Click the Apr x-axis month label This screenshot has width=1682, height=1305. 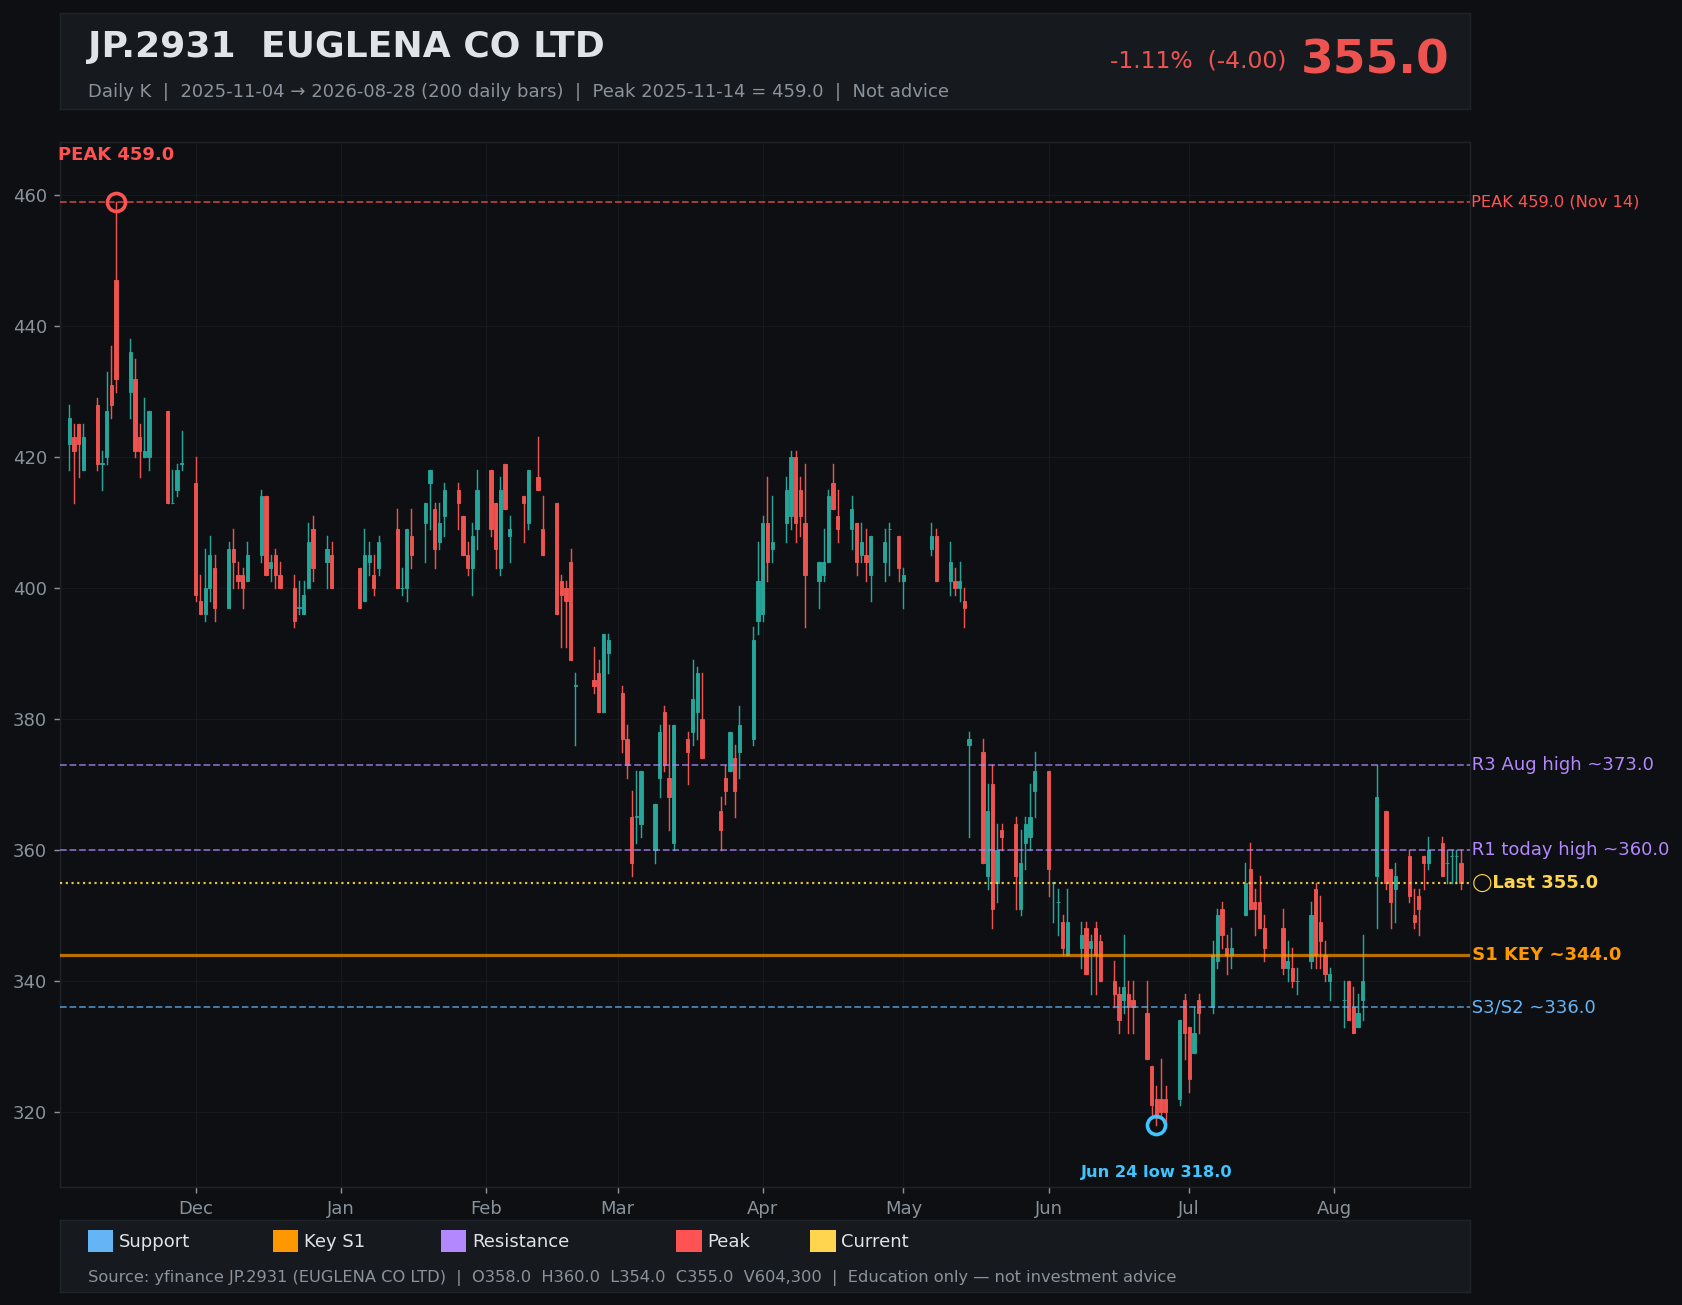pyautogui.click(x=763, y=1208)
